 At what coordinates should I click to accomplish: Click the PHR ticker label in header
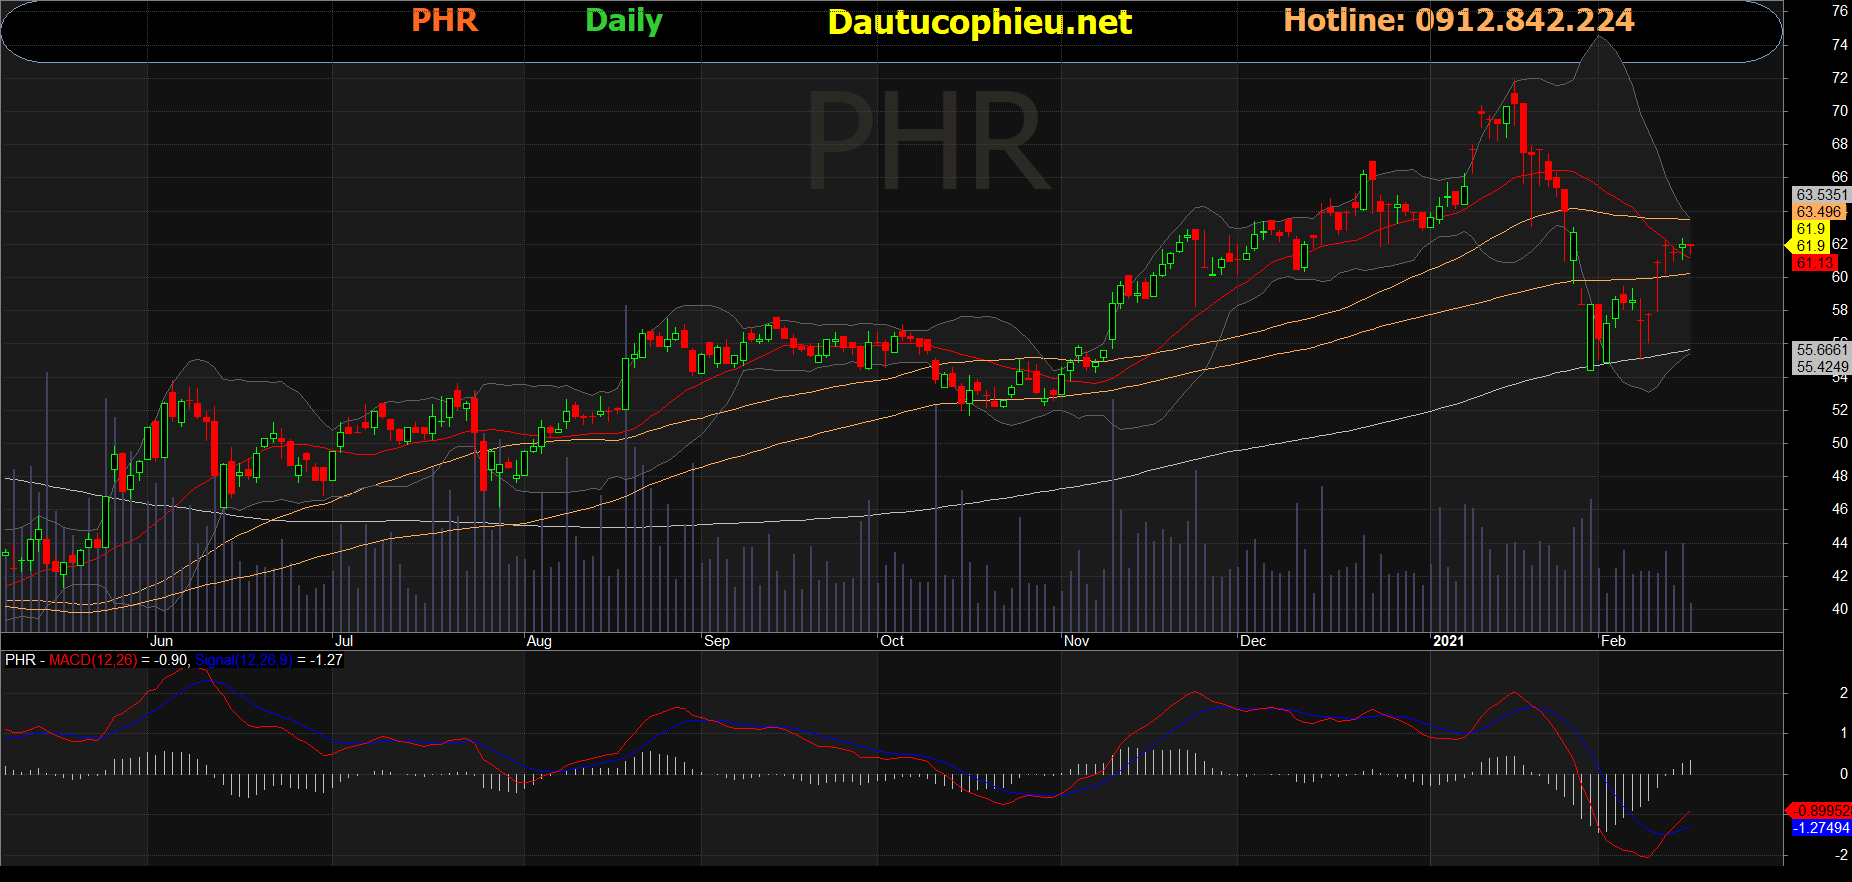coord(445,20)
